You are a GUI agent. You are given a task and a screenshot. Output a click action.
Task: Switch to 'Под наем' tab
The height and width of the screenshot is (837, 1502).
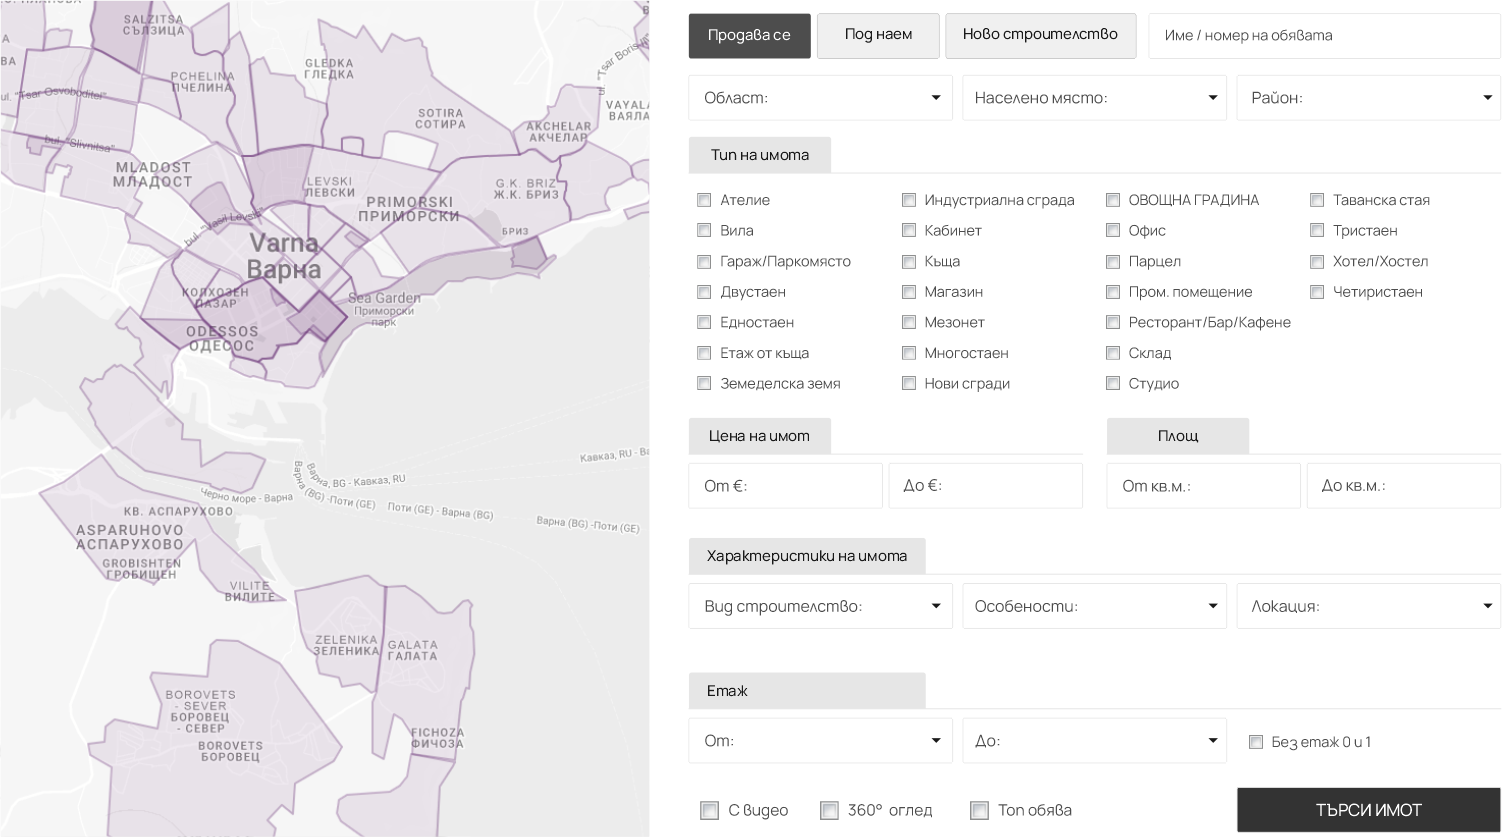877,35
